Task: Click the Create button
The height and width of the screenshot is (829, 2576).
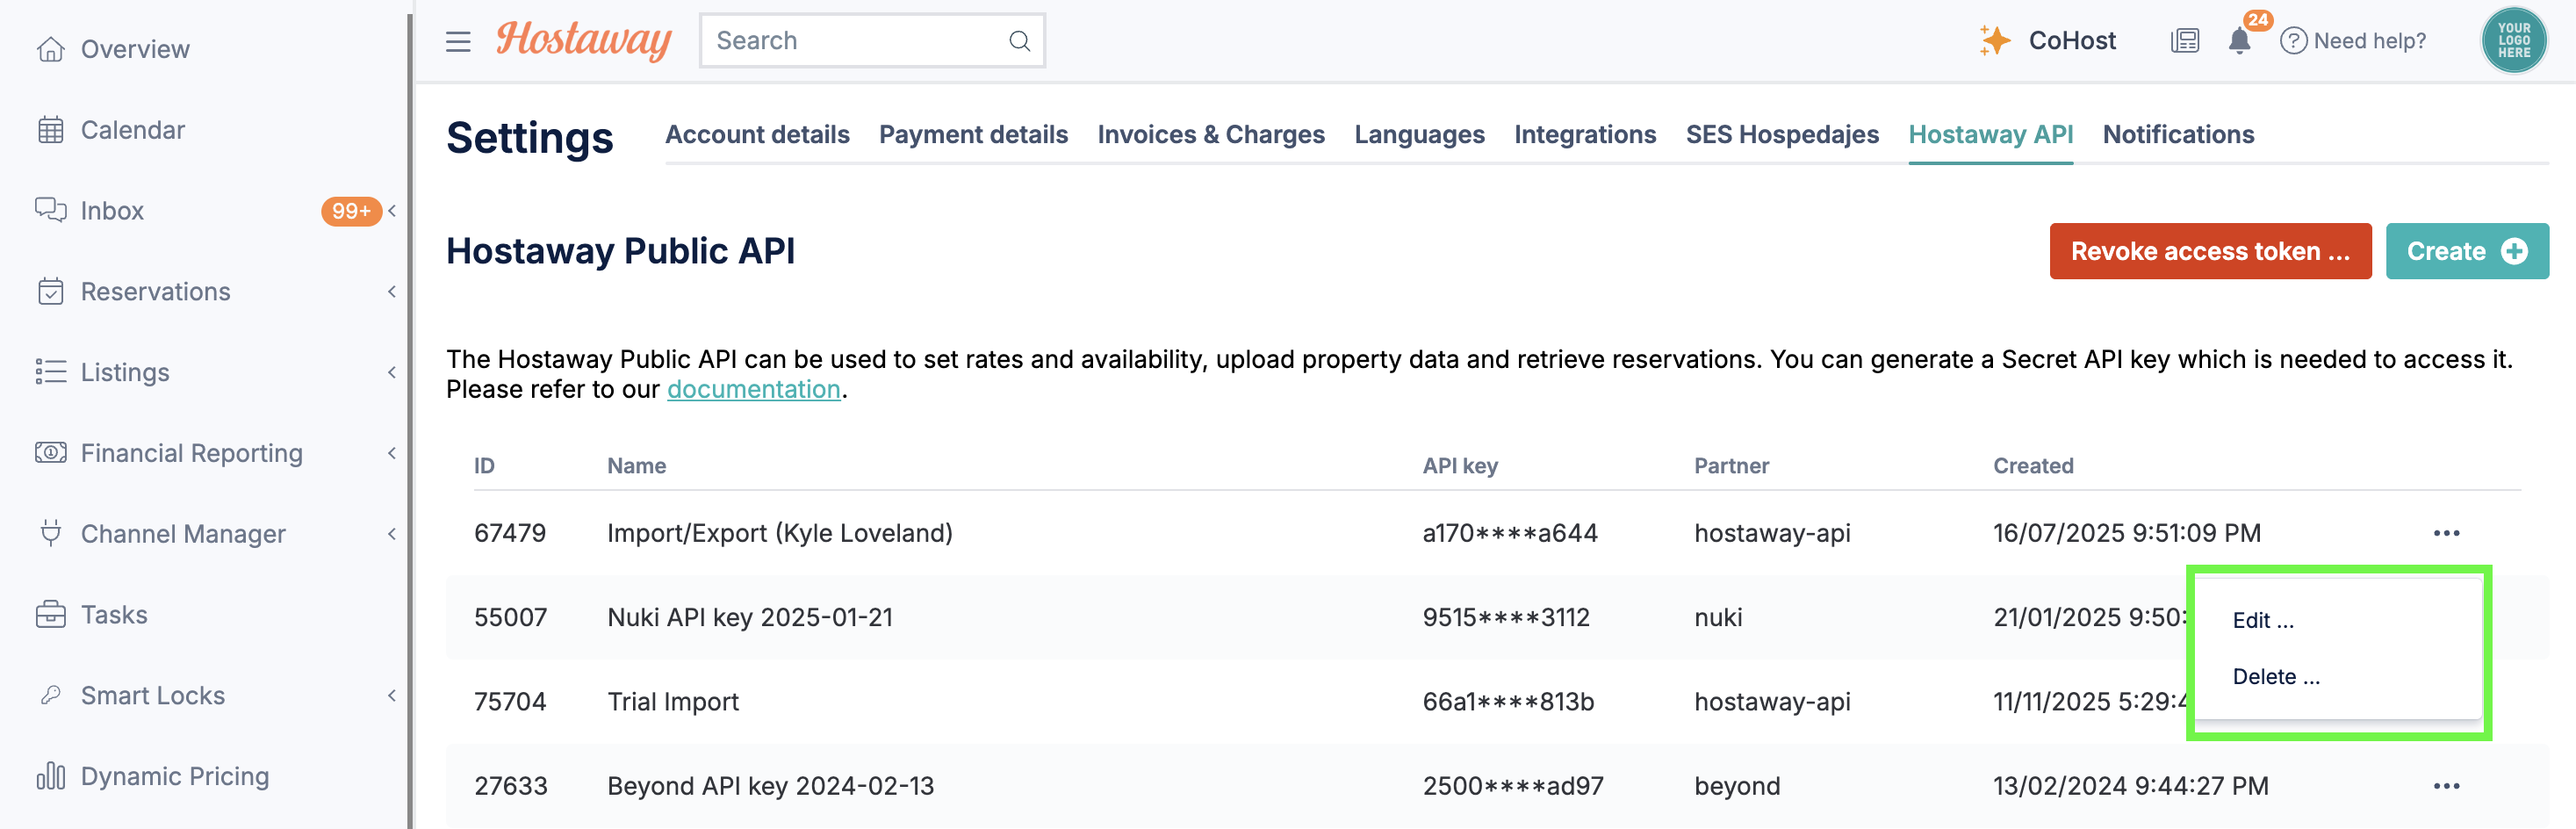Action: pos(2467,251)
